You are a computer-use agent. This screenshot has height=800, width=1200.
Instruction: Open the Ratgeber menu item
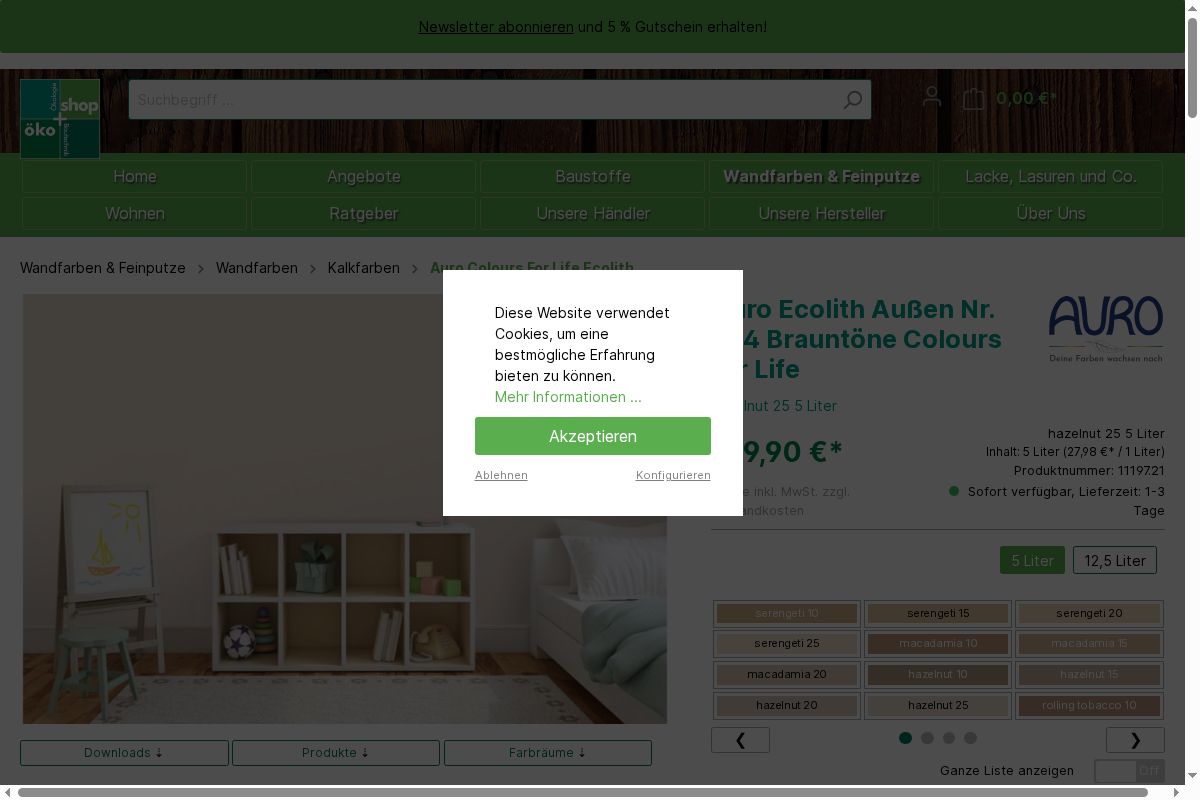364,214
